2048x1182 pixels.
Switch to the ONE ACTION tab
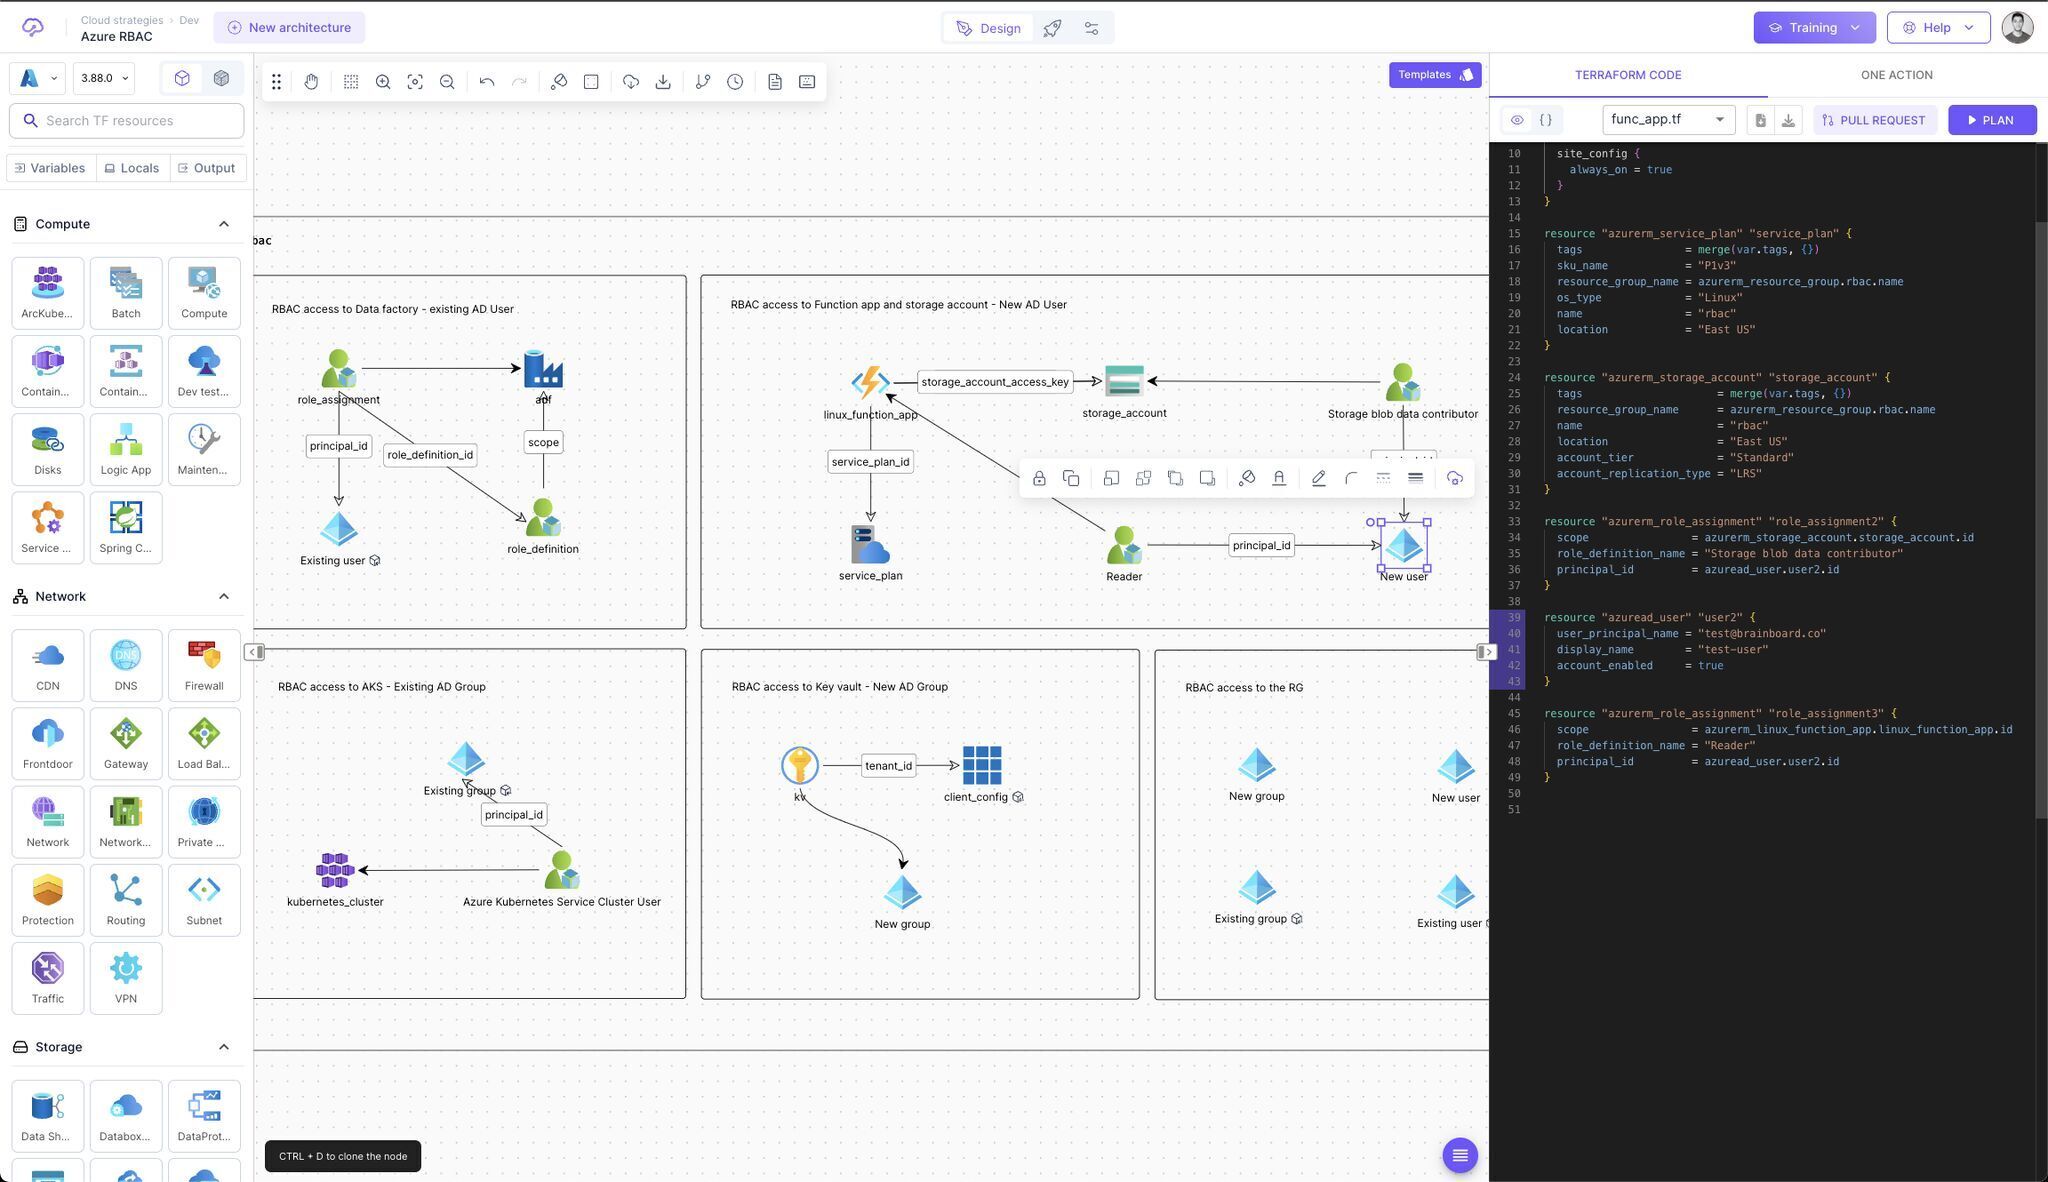coord(1896,74)
